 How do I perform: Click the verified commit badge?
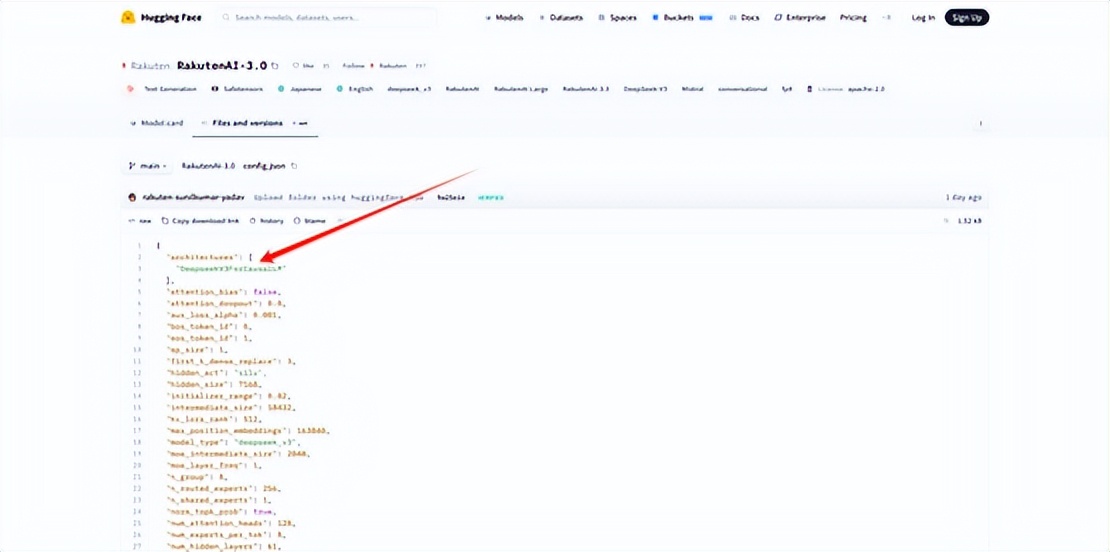click(490, 197)
